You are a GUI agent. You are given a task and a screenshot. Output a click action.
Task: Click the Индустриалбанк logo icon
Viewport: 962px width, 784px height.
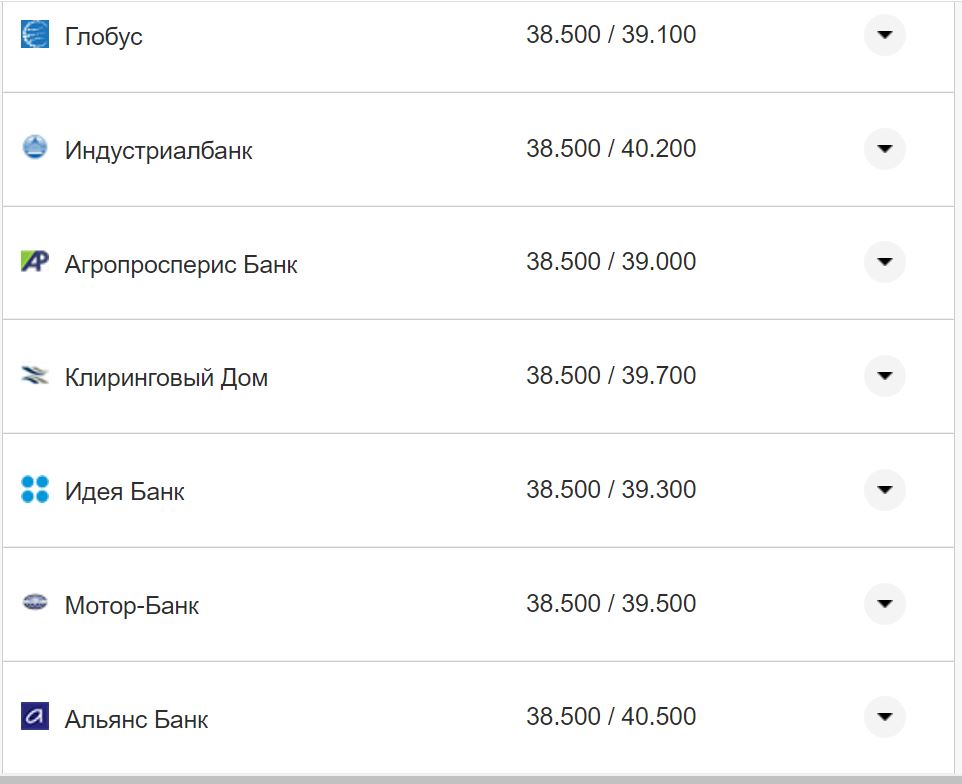pyautogui.click(x=34, y=148)
